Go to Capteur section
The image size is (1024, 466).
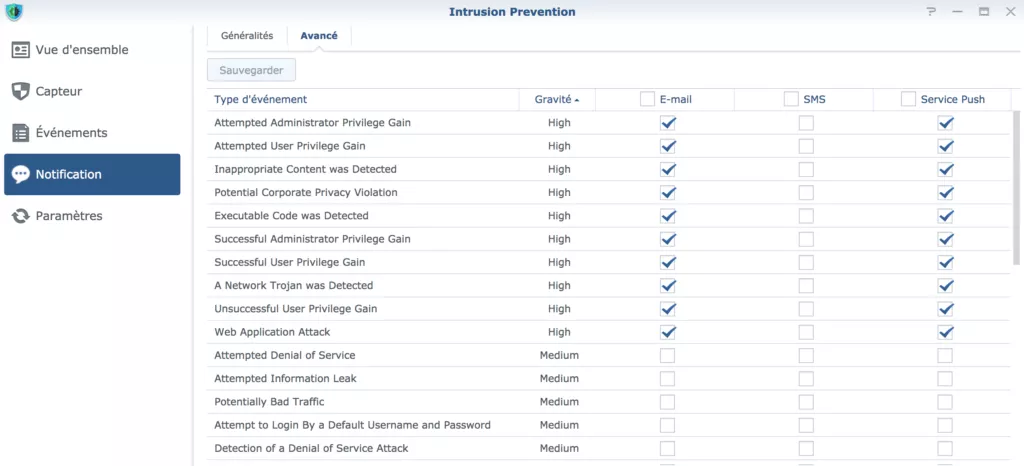(92, 91)
